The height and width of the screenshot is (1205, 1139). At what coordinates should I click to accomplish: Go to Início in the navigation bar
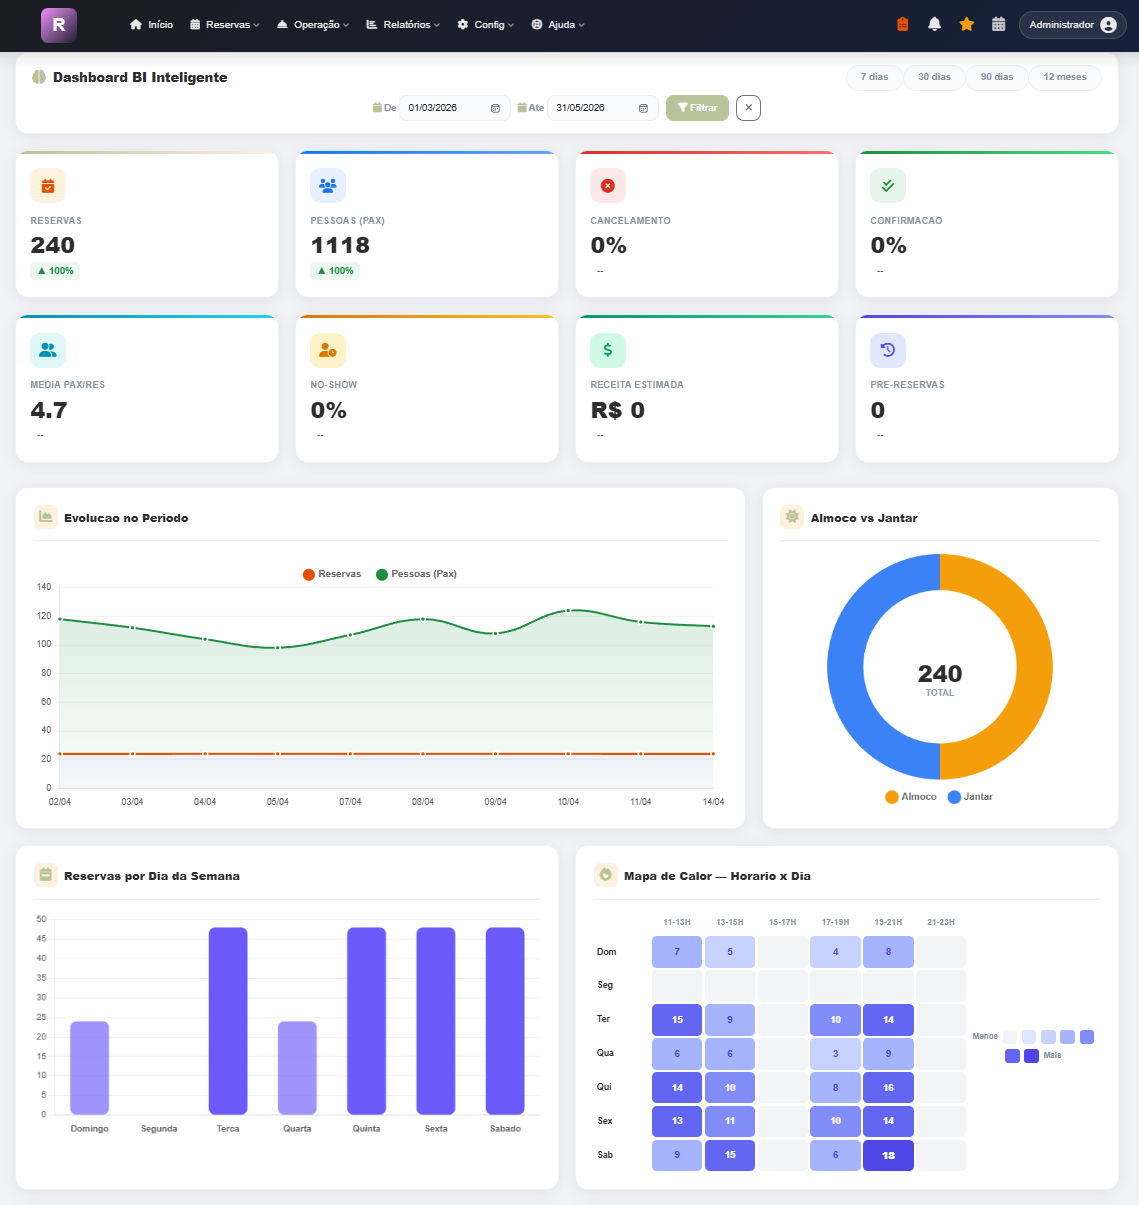click(151, 24)
